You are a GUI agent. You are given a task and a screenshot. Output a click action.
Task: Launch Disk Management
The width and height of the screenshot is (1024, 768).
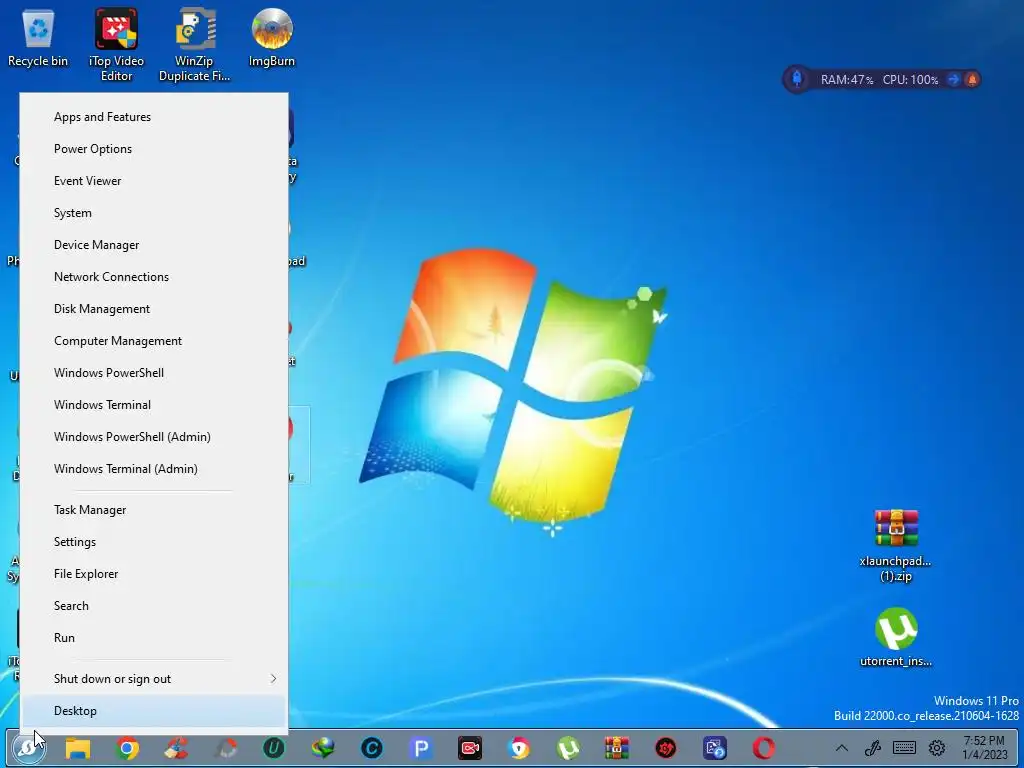click(153, 309)
